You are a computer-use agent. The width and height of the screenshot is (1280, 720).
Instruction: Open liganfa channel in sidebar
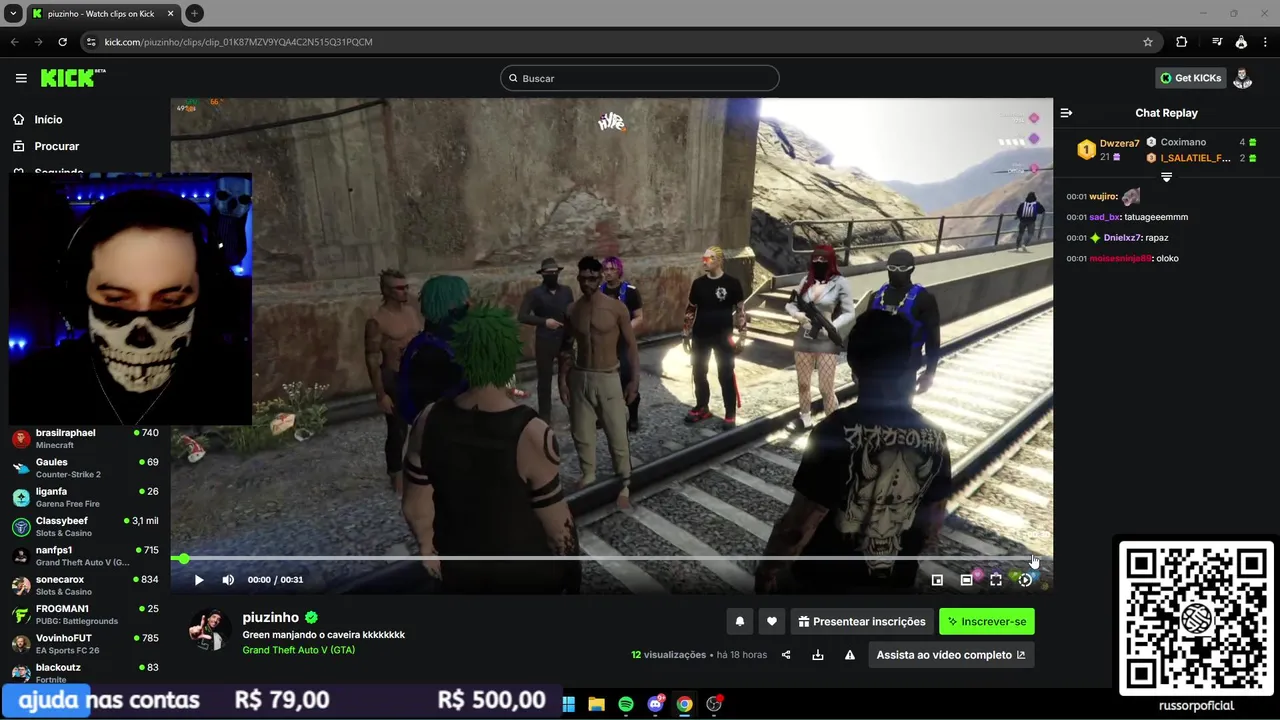coord(85,497)
